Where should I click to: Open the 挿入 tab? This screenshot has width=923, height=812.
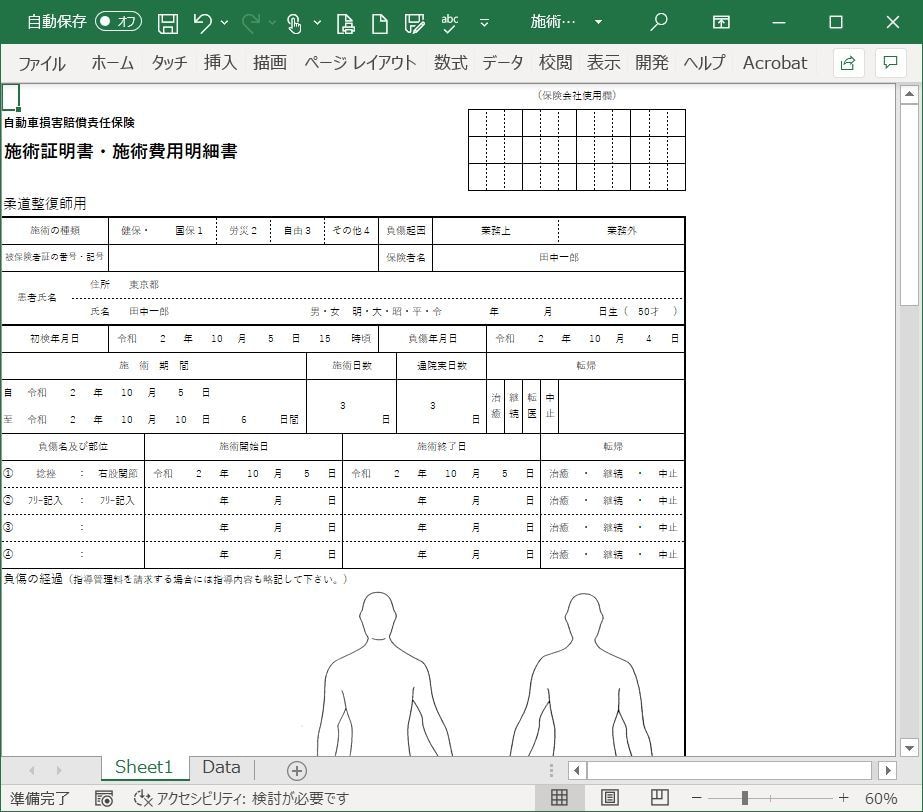220,63
